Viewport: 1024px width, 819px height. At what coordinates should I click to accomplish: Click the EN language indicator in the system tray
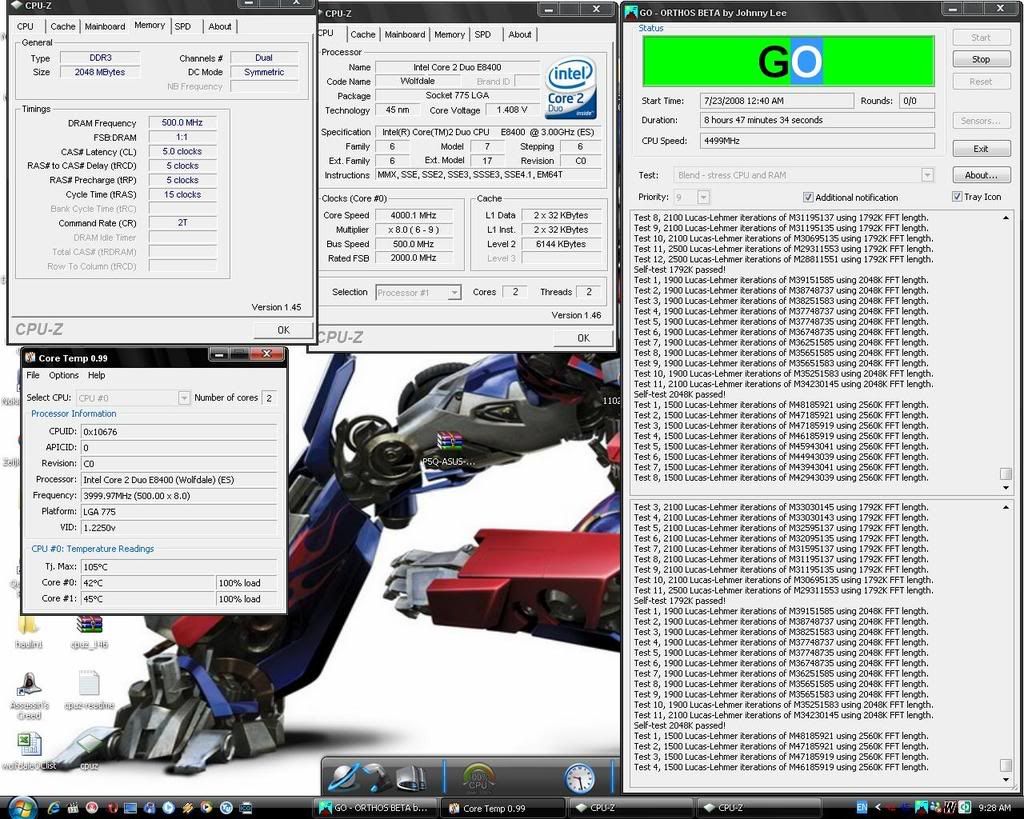pos(861,808)
